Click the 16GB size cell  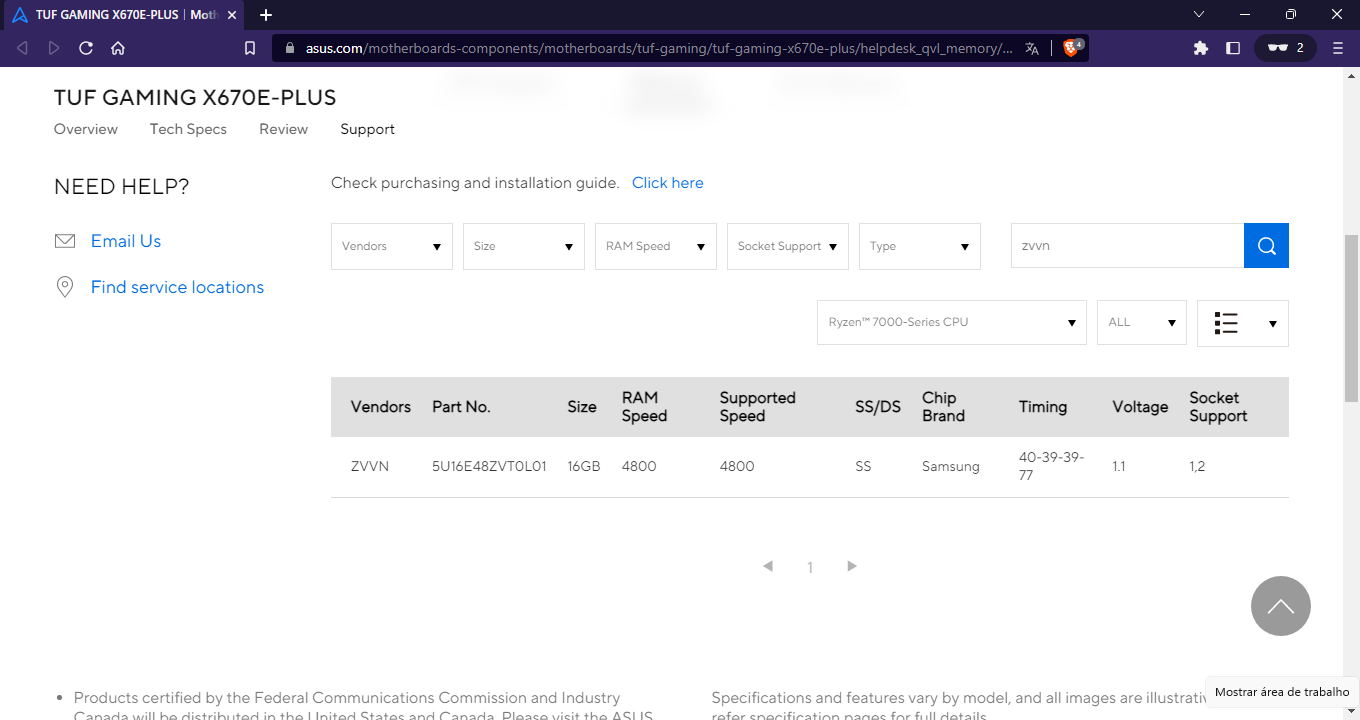[x=584, y=466]
